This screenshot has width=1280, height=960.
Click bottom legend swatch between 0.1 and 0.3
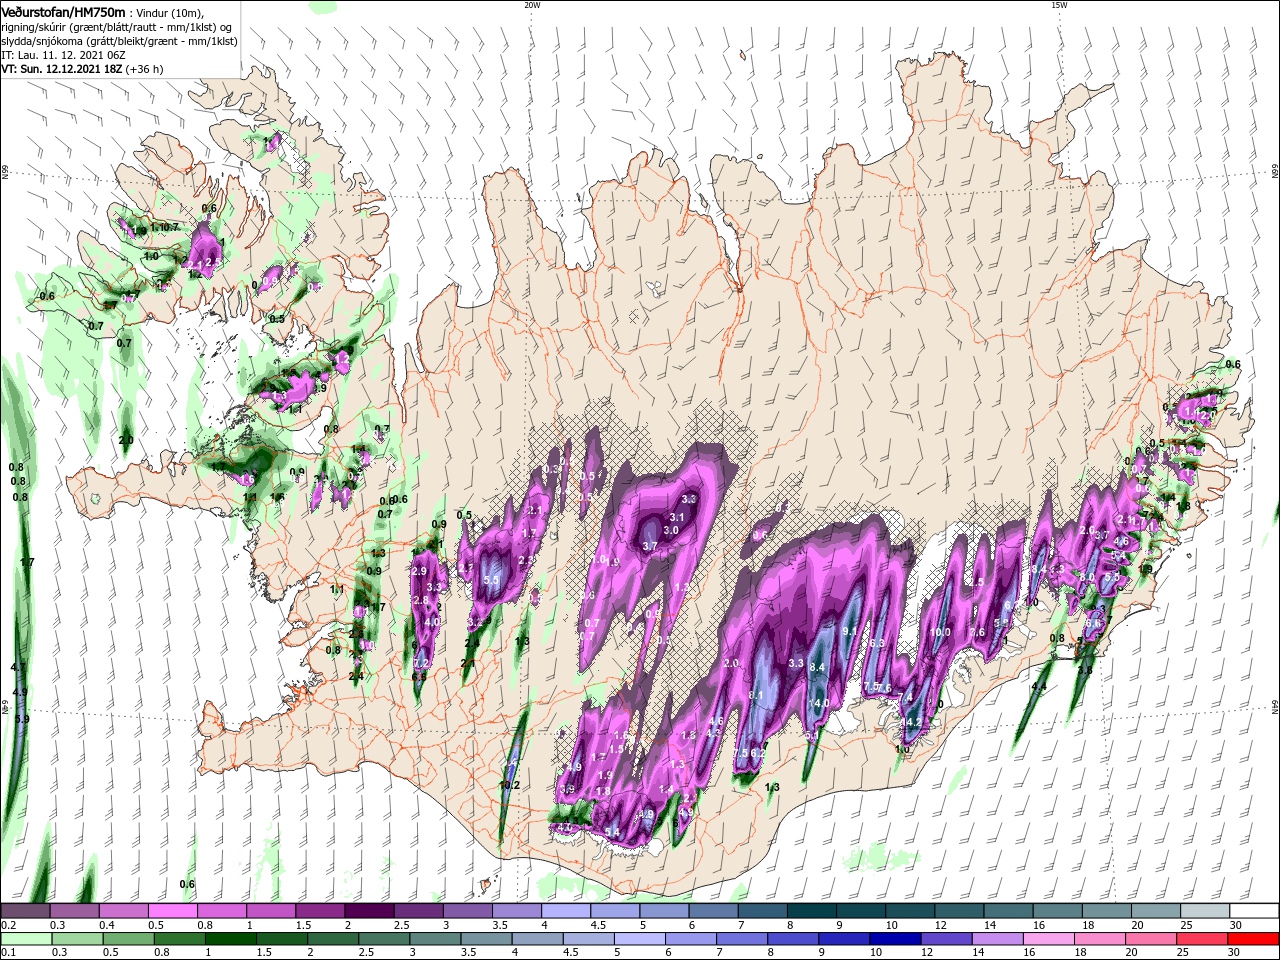coord(26,939)
